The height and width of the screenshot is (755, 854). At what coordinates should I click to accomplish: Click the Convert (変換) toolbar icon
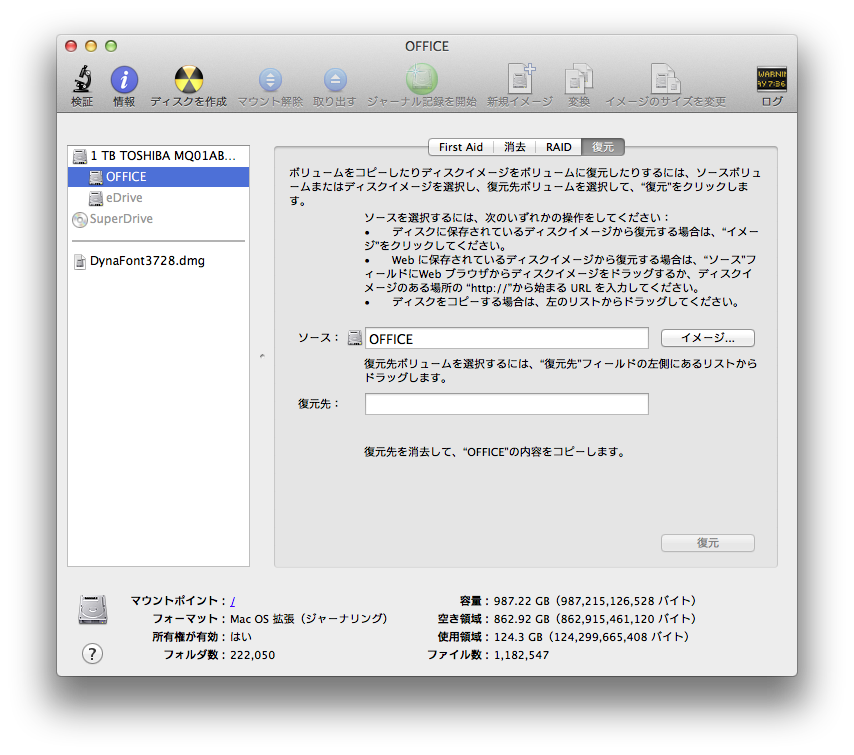click(x=578, y=80)
